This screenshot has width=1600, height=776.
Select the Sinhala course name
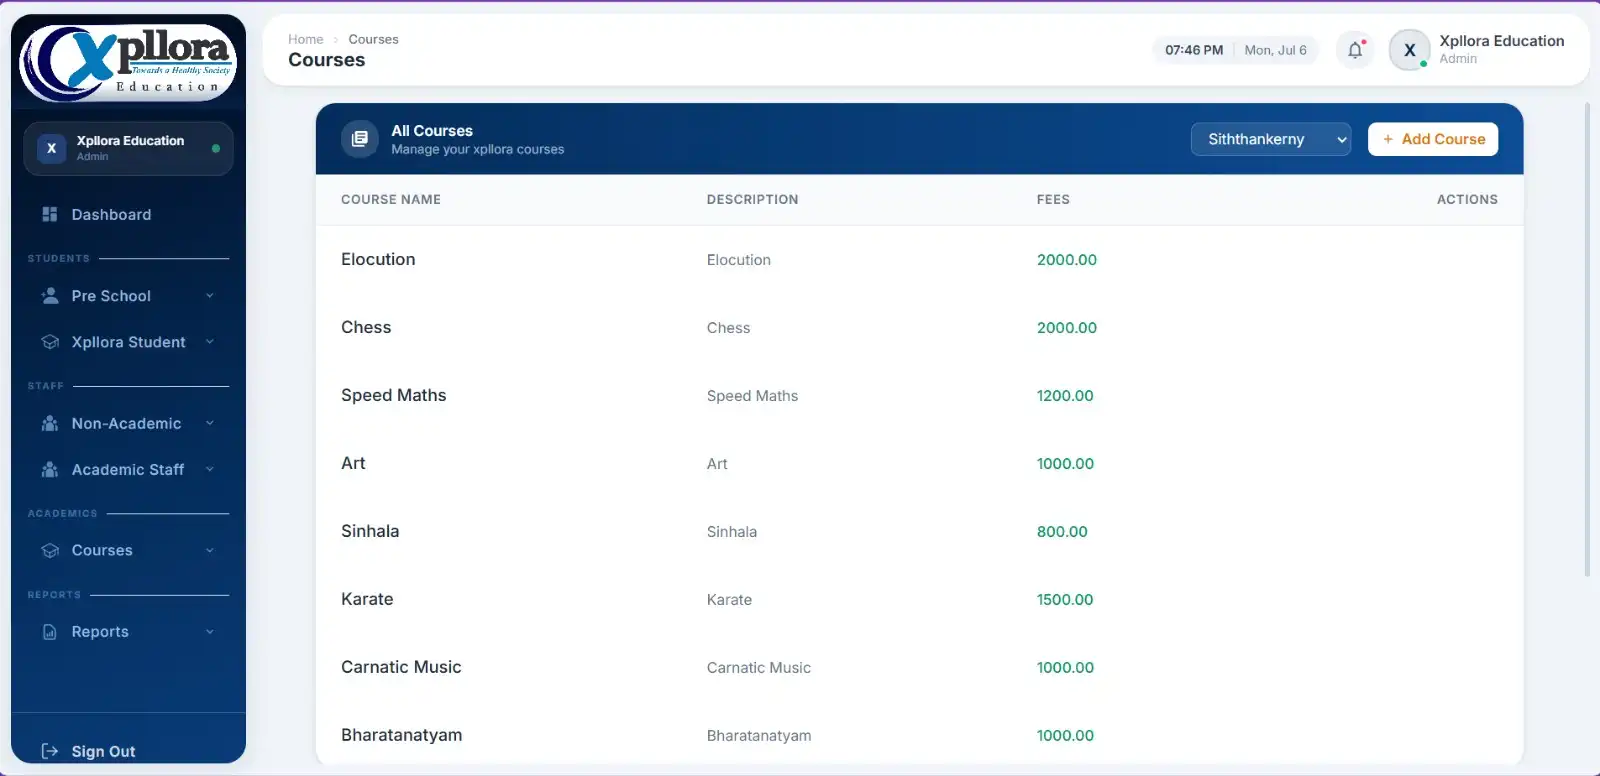coord(370,531)
